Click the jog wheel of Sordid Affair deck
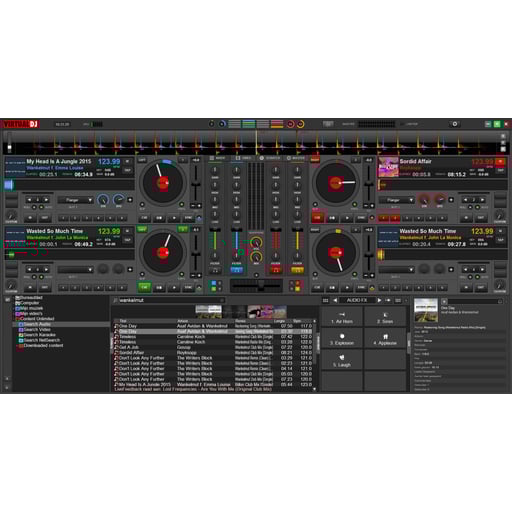Image resolution: width=512 pixels, height=512 pixels. (336, 183)
